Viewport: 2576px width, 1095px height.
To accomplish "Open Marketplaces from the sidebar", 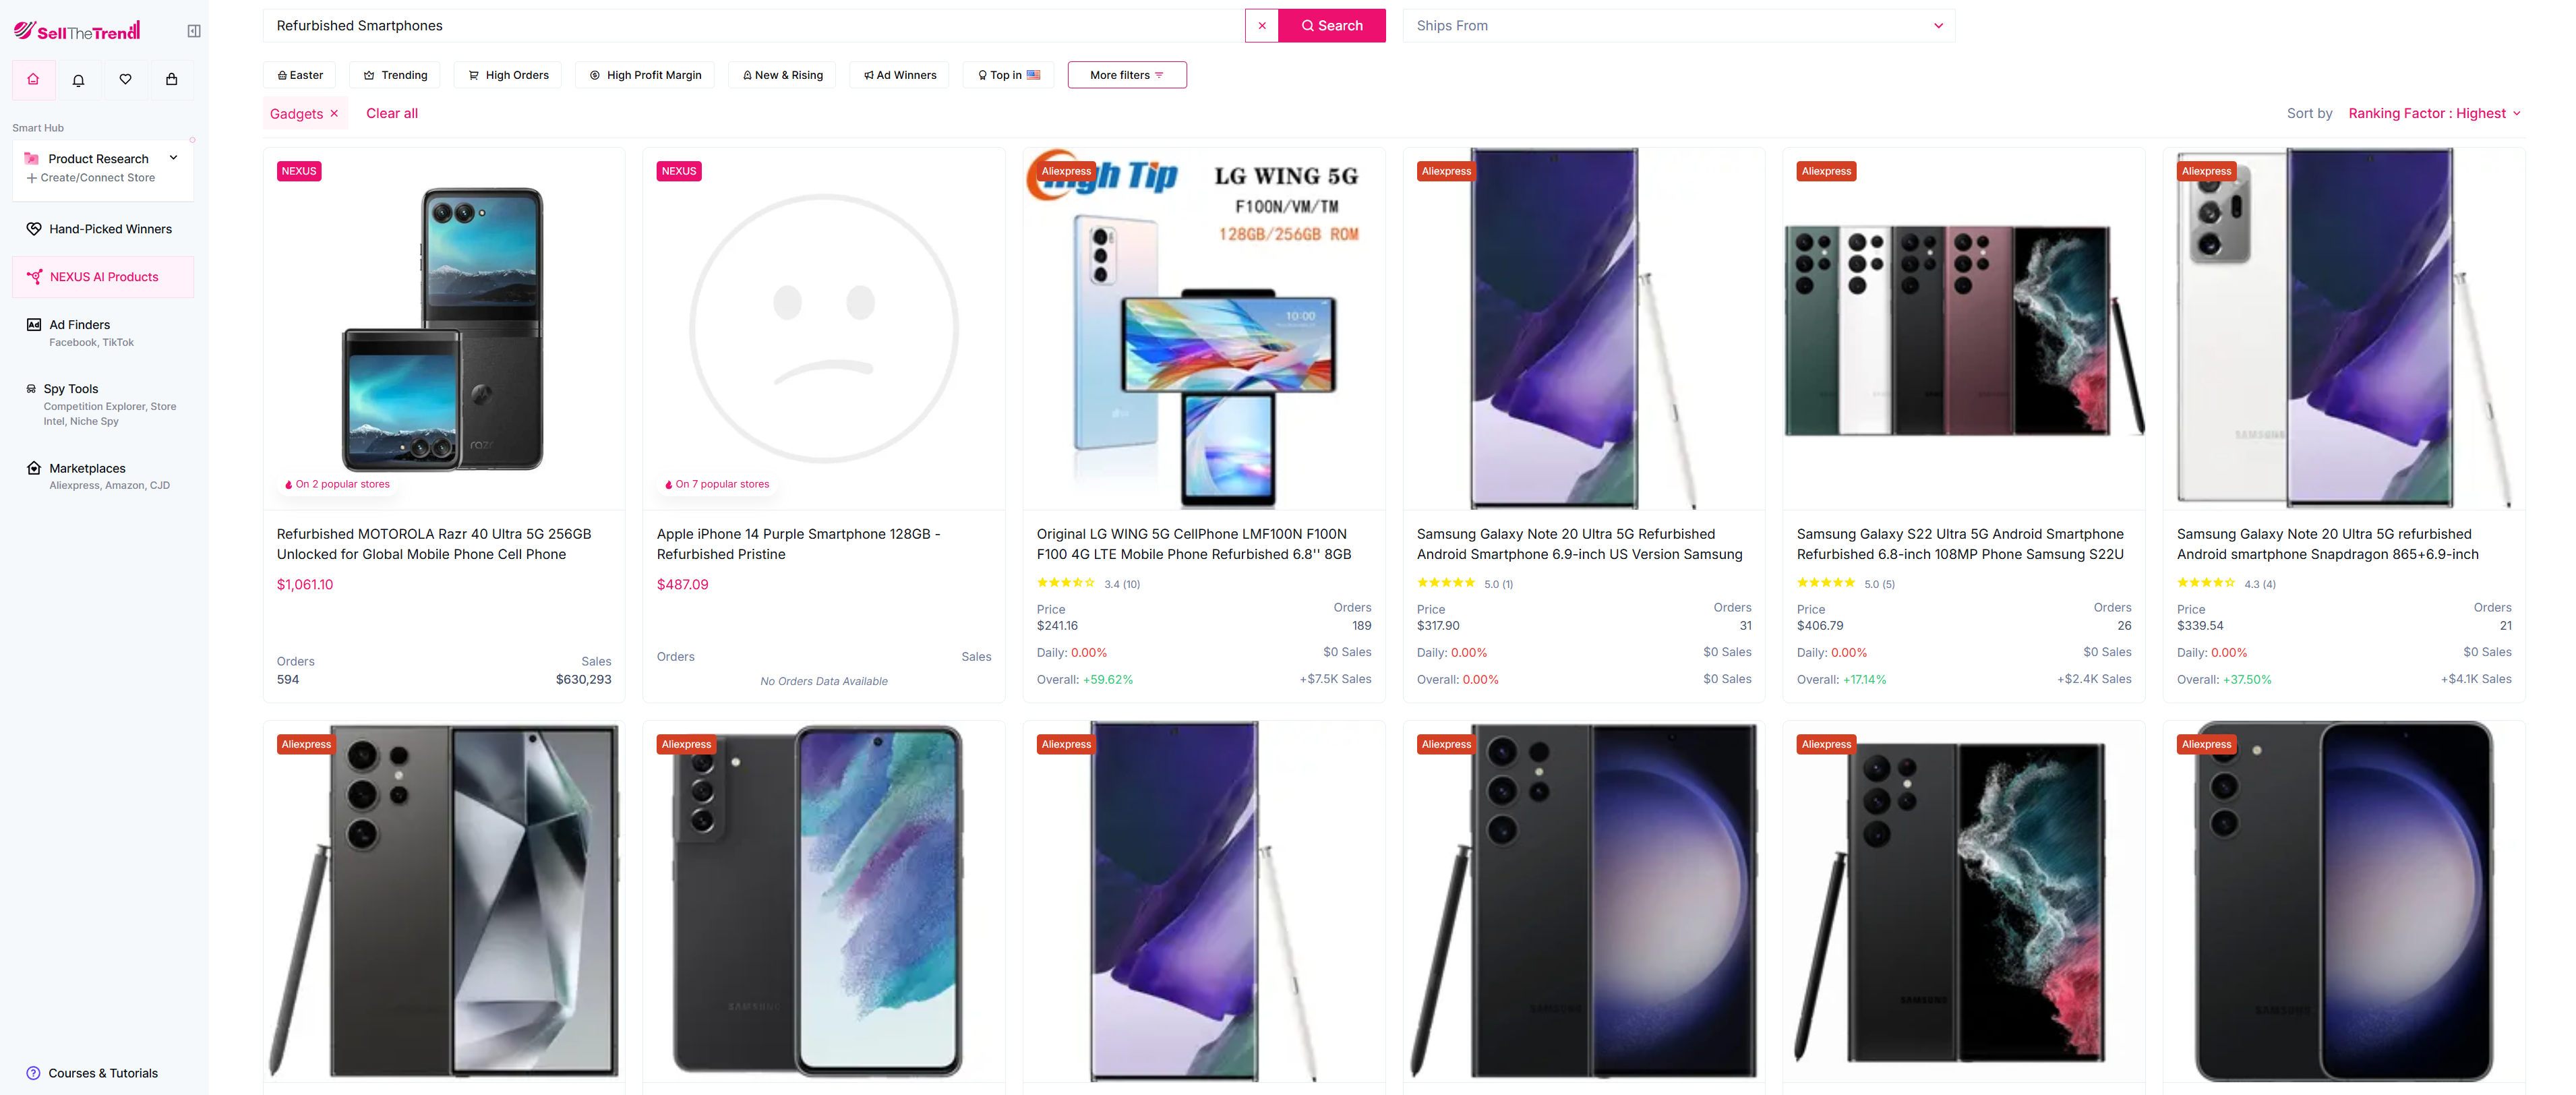I will click(x=87, y=467).
